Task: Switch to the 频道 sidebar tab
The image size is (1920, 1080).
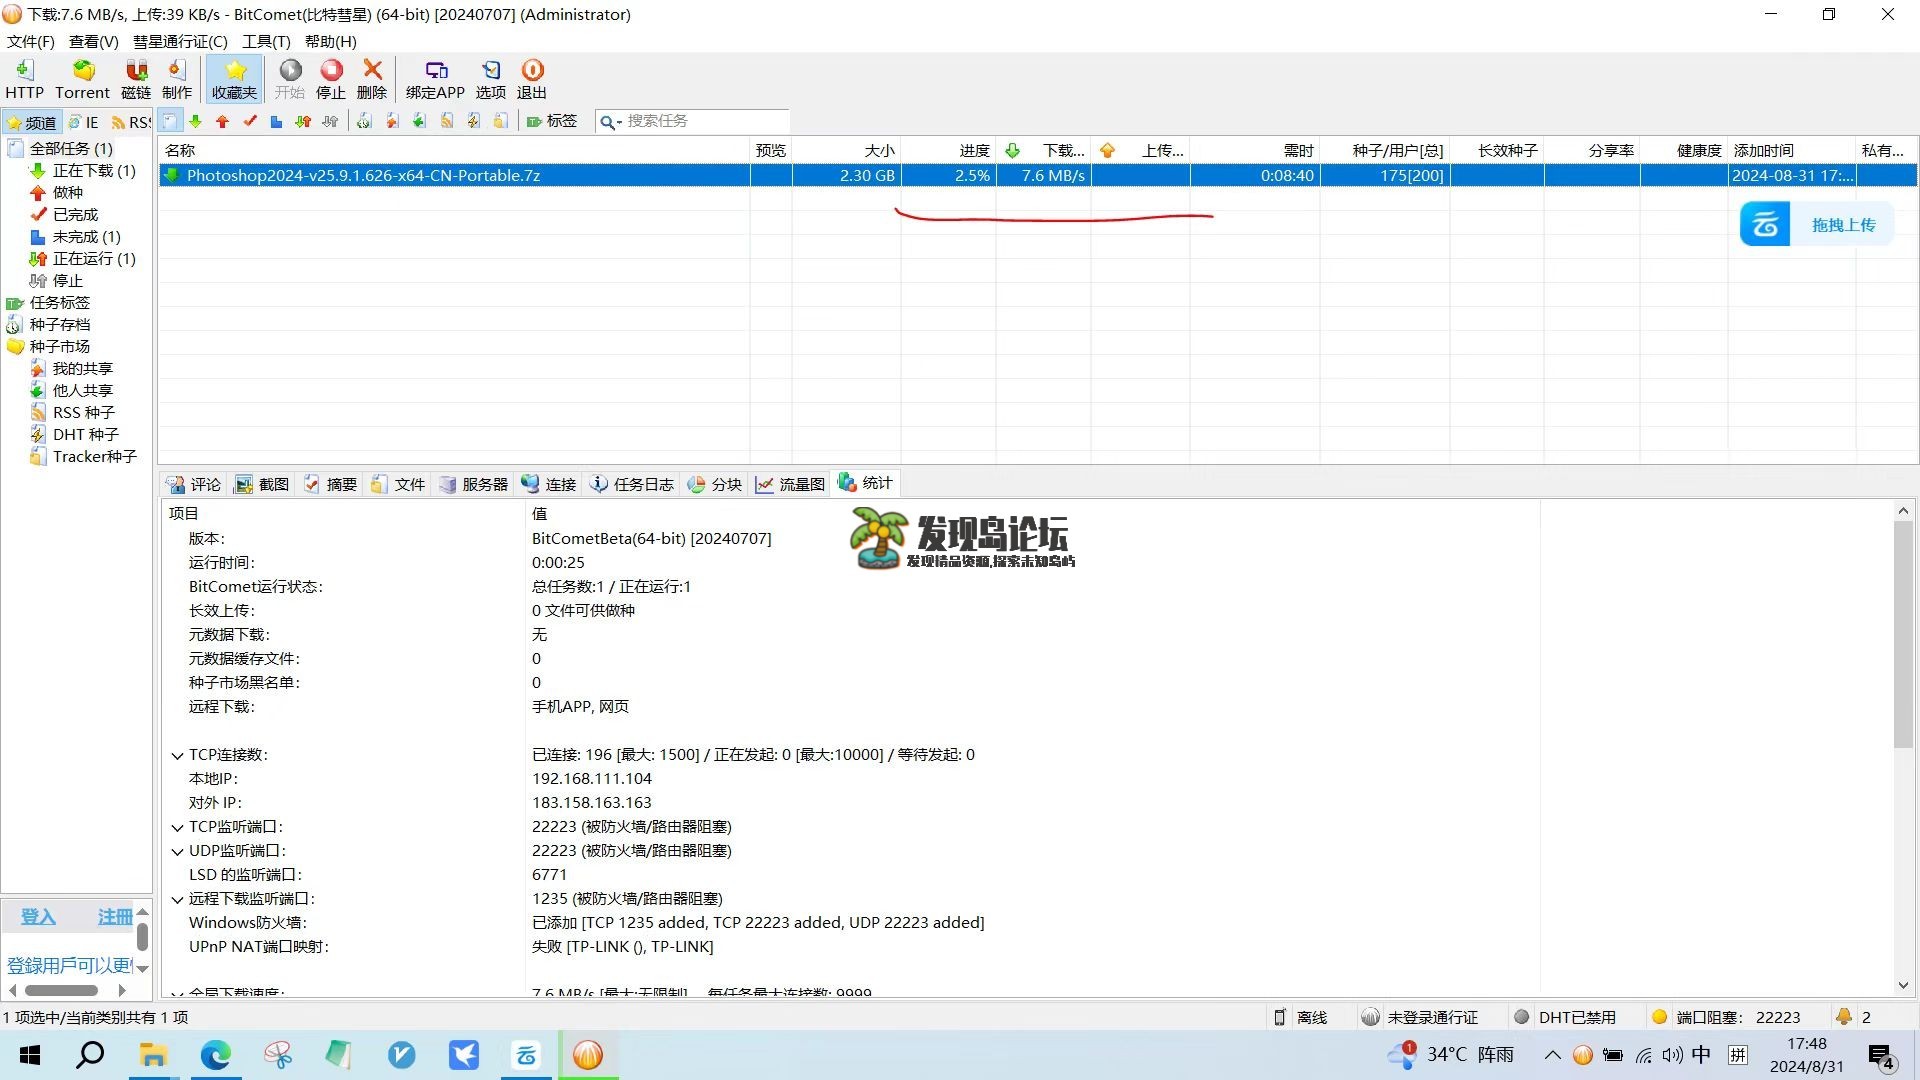Action: pos(31,122)
